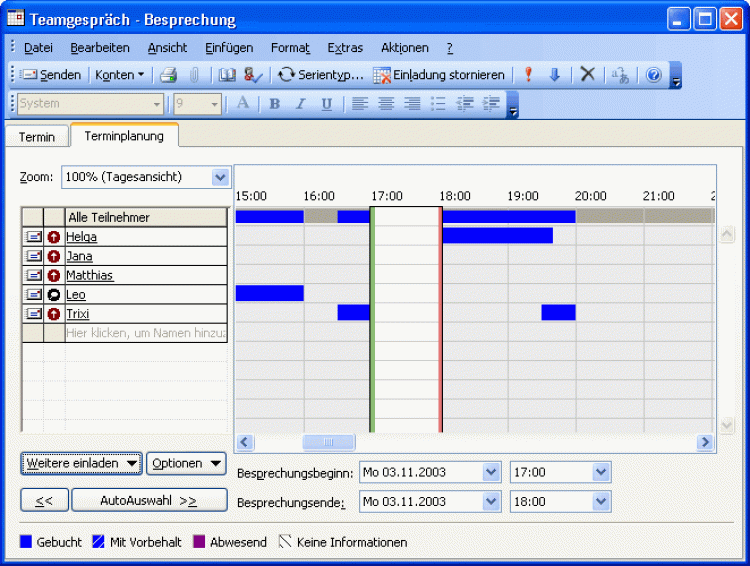Click the delete X icon in toolbar

(587, 75)
